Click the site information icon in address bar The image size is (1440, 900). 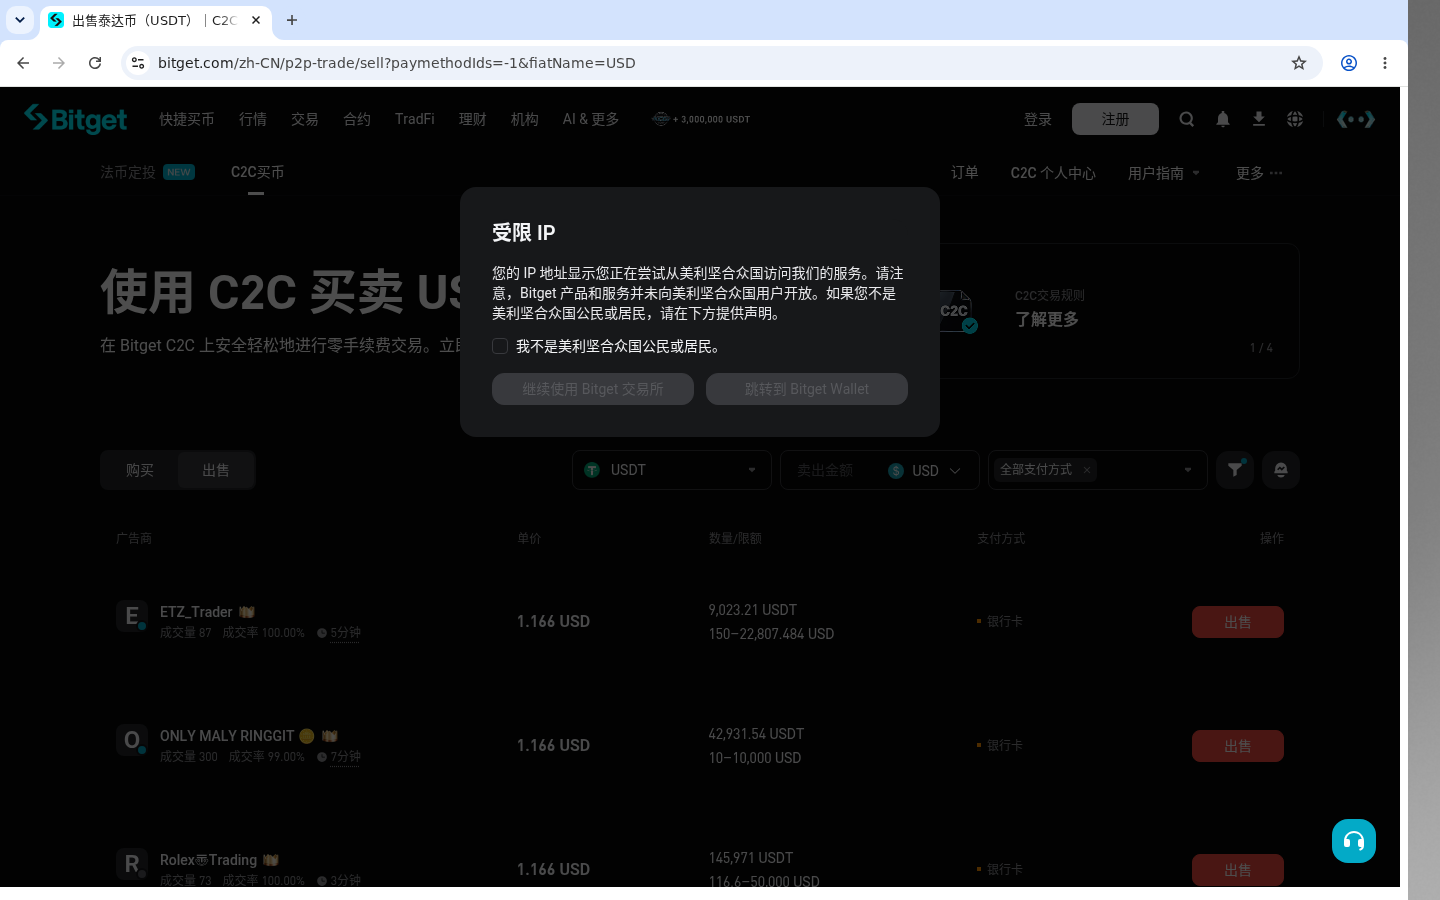click(138, 63)
